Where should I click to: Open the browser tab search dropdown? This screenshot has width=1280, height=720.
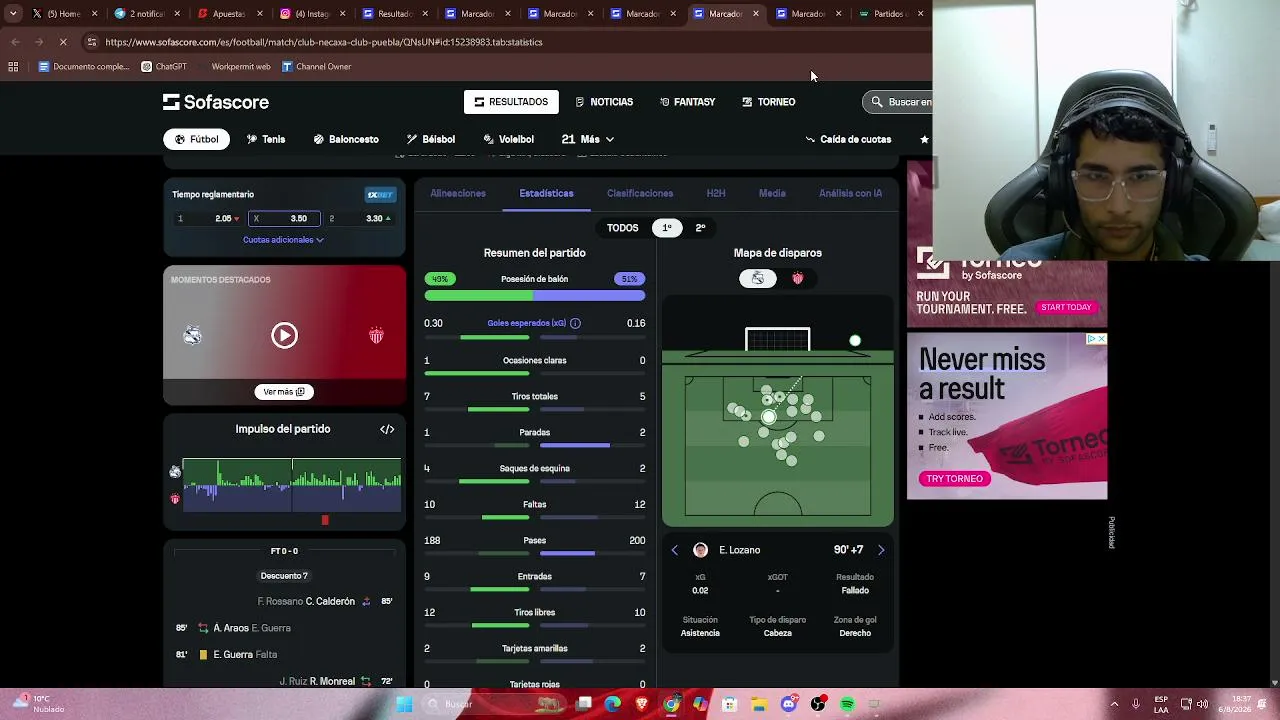coord(13,14)
